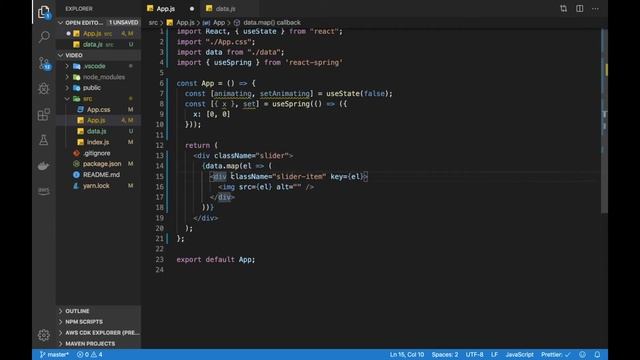This screenshot has height=360, width=640.
Task: Change language mode JavaScript
Action: pos(519,354)
